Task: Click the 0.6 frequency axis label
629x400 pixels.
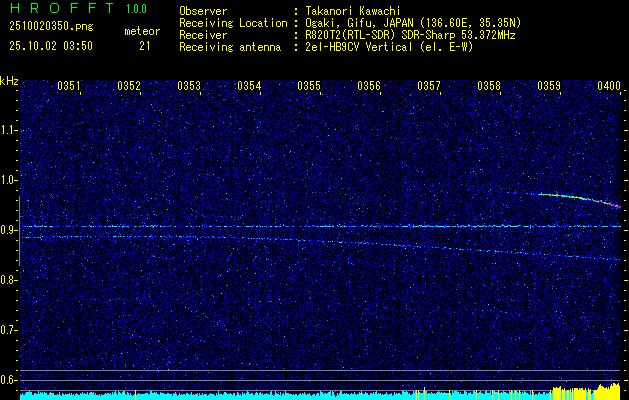Action: click(x=9, y=379)
